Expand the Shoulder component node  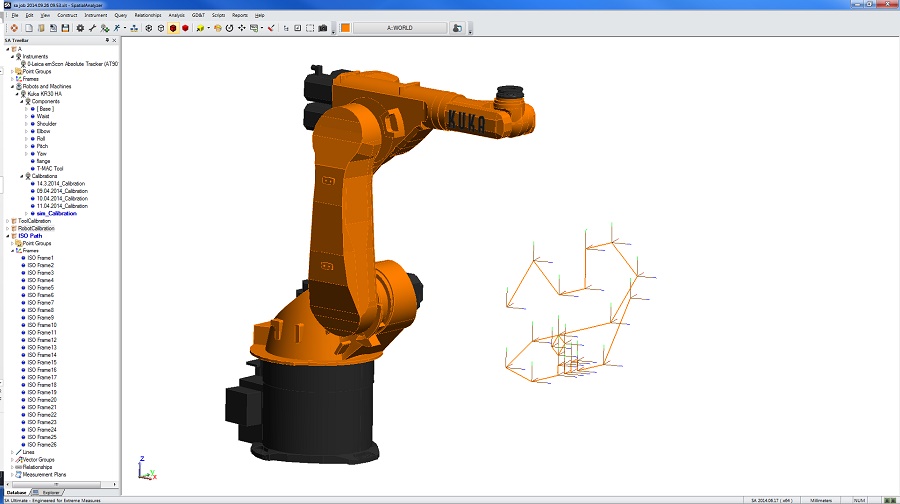point(26,124)
